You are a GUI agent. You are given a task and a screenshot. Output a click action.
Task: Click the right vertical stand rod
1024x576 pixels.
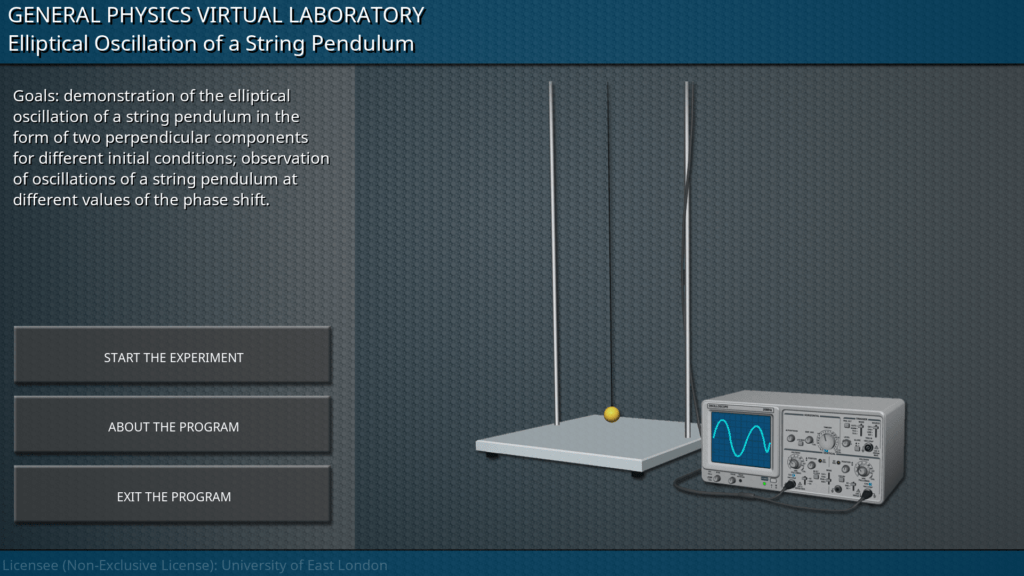[x=687, y=250]
